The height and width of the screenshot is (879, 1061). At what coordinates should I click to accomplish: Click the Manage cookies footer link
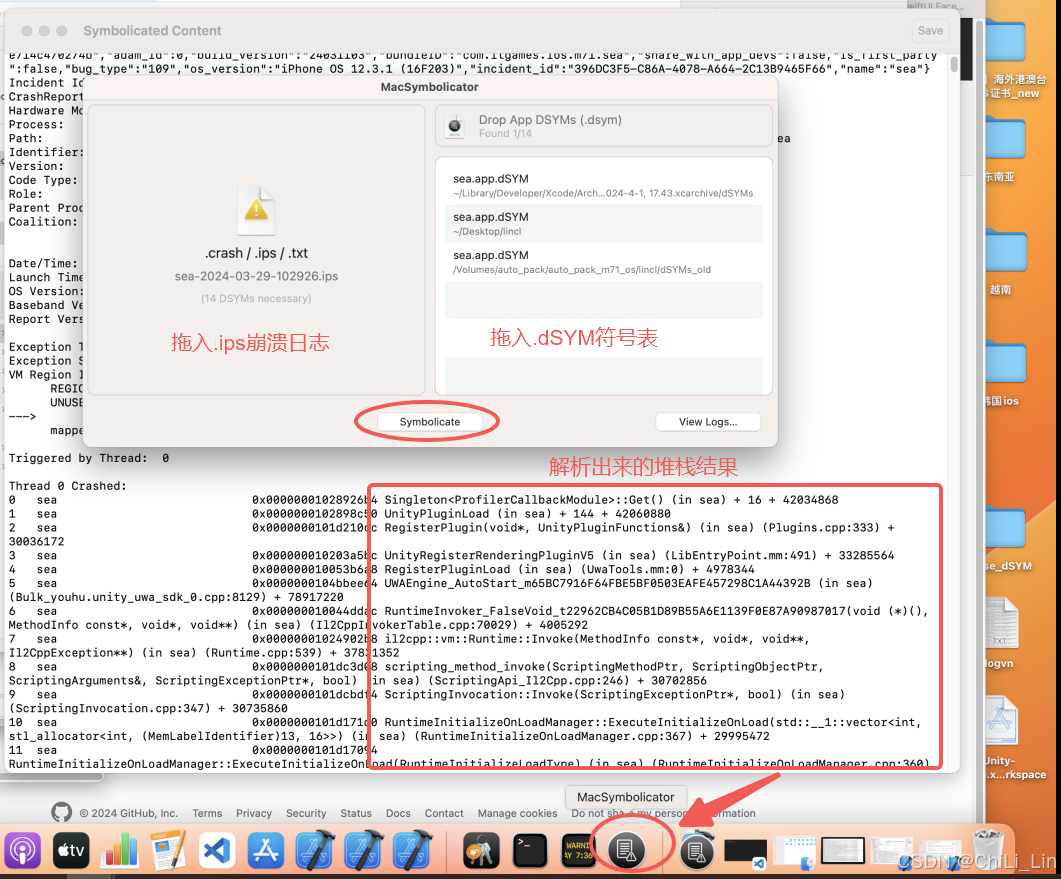pos(517,813)
